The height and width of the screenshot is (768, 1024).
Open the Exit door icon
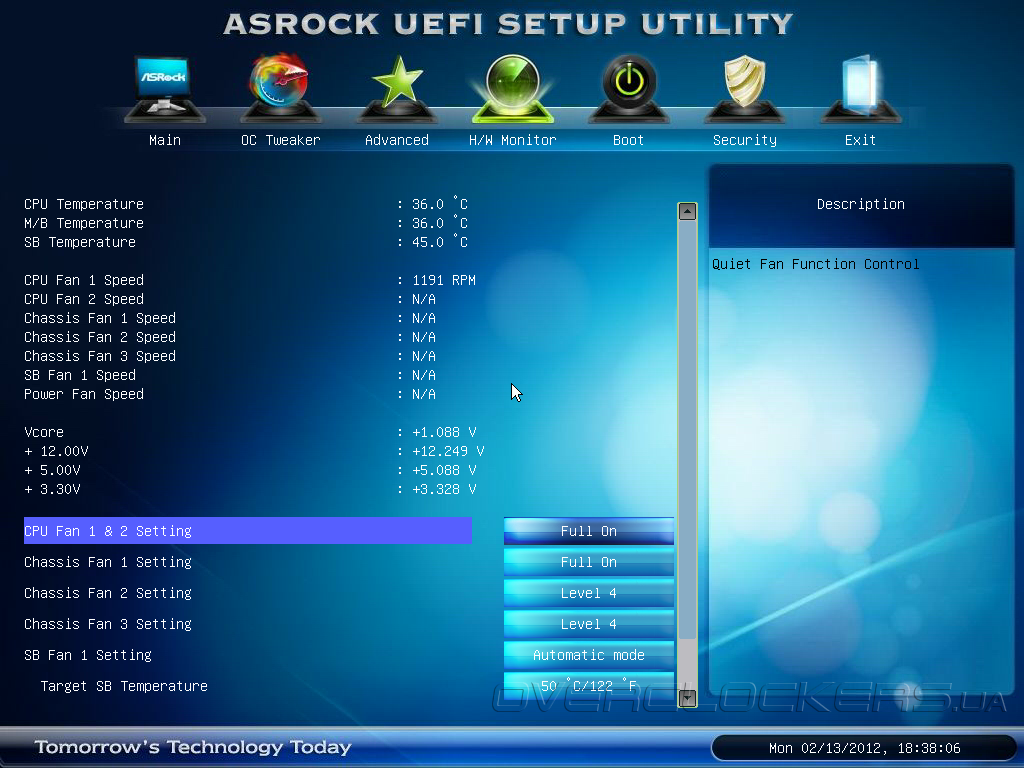tap(860, 88)
